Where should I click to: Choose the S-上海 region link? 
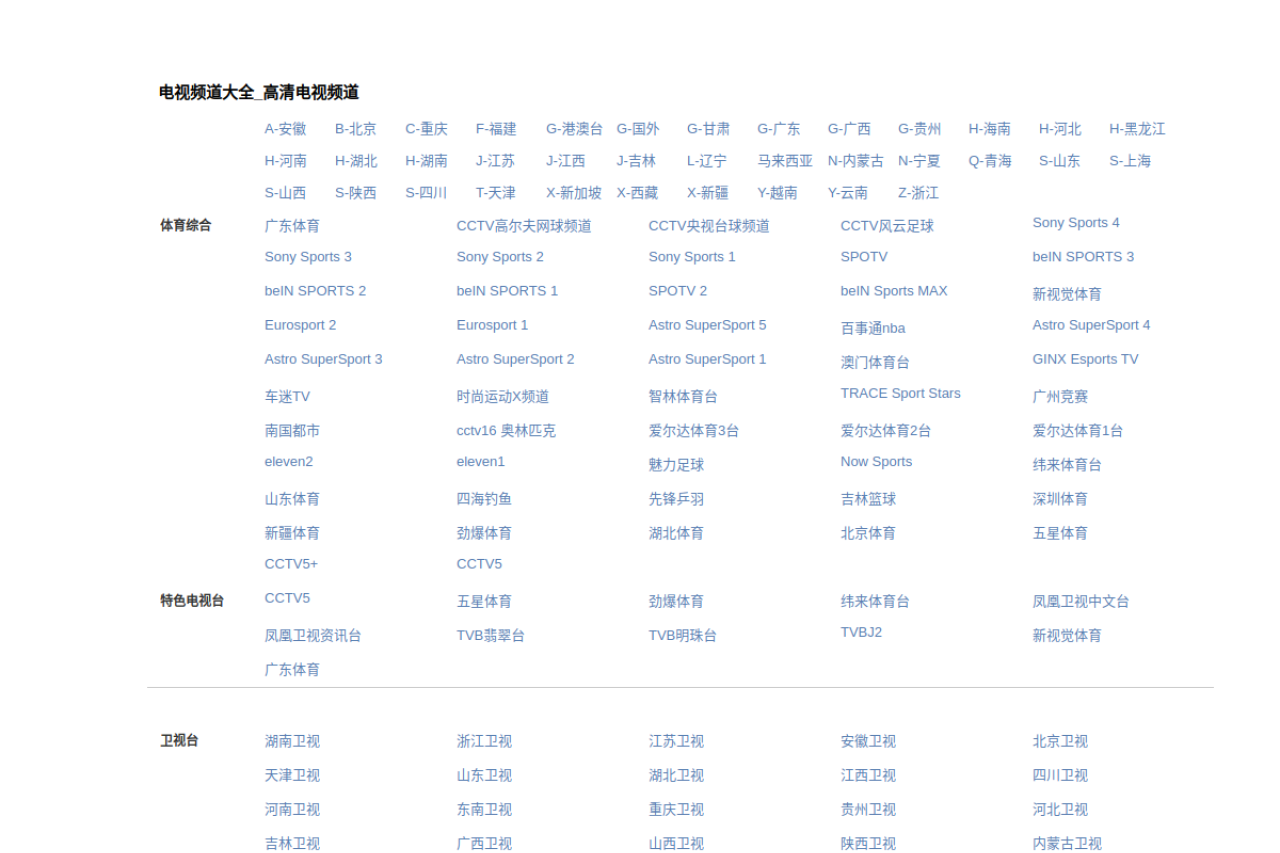1130,161
